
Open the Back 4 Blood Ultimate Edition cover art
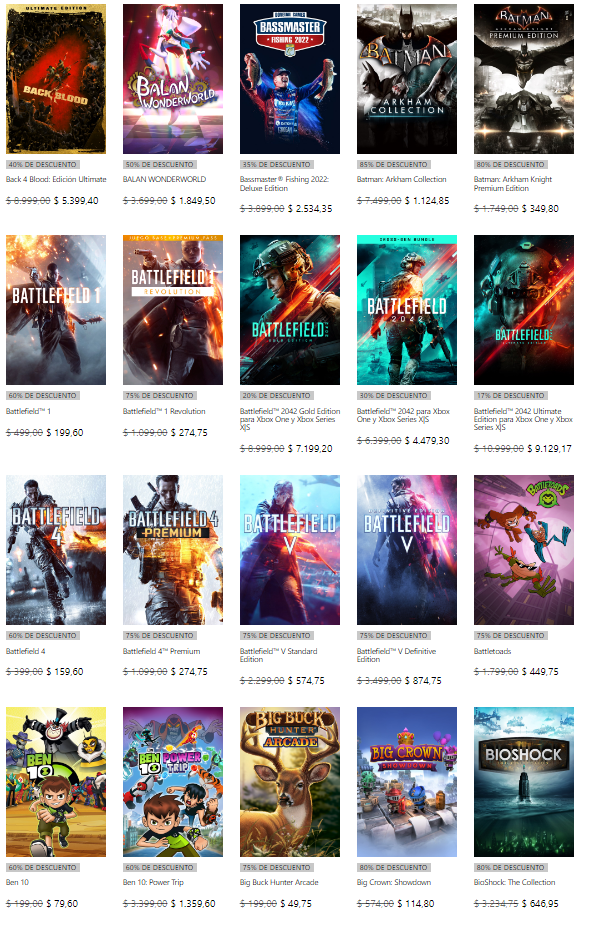coord(56,79)
